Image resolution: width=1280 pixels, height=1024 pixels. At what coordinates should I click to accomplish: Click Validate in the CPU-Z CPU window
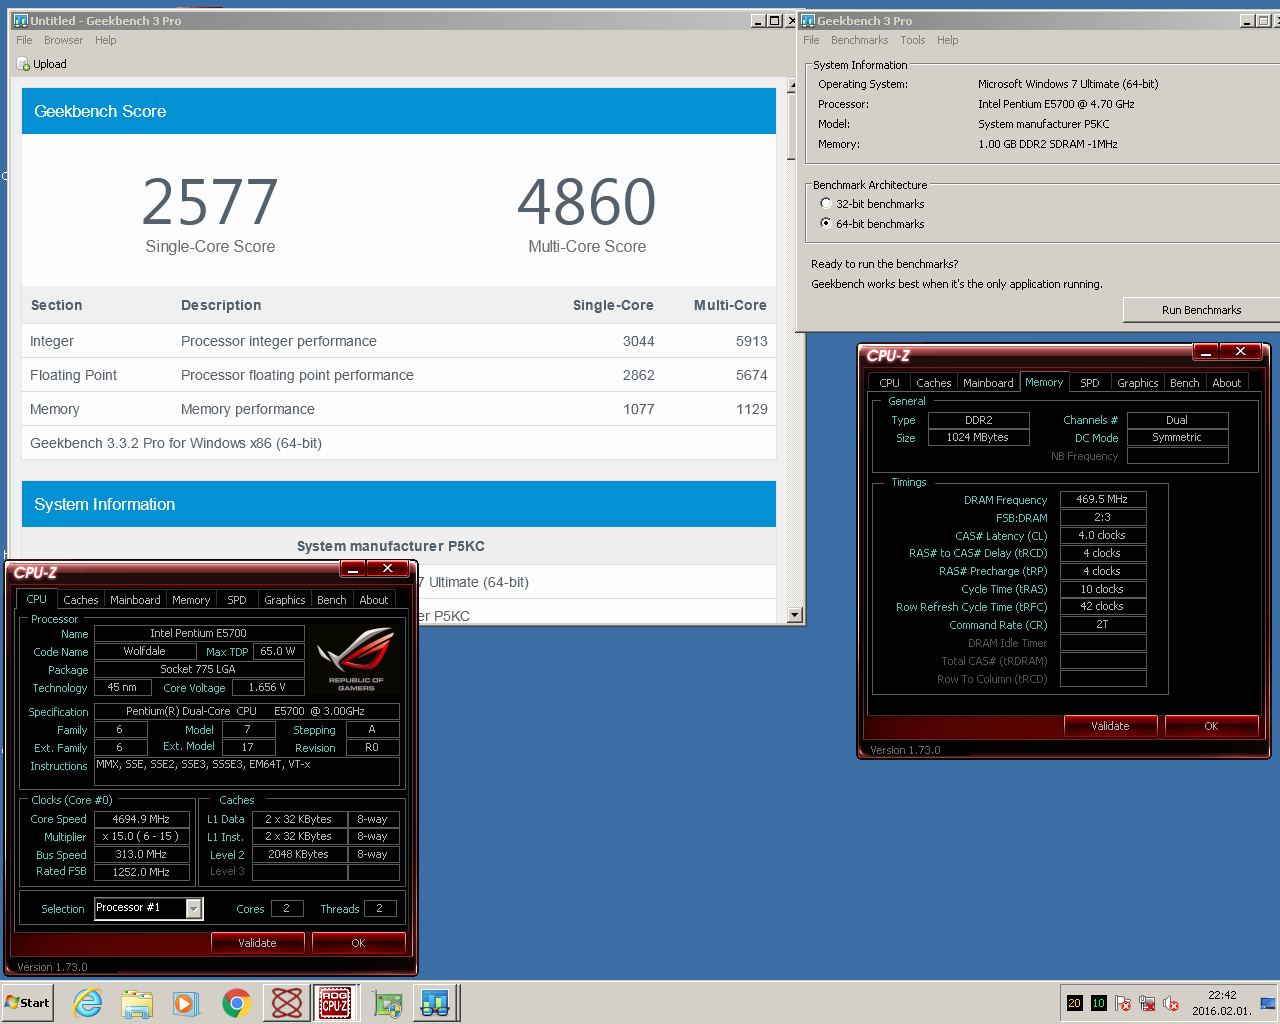(257, 943)
